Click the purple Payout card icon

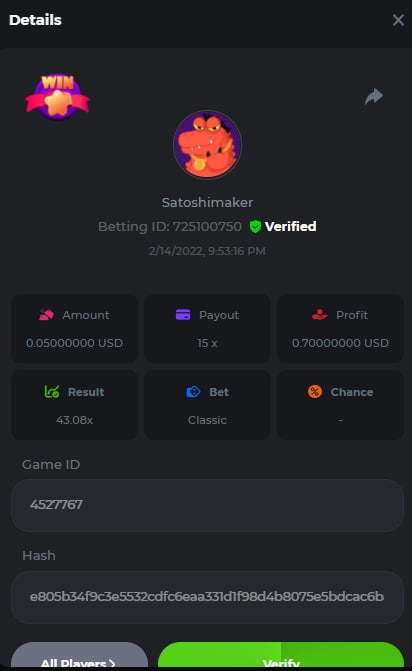(x=183, y=315)
